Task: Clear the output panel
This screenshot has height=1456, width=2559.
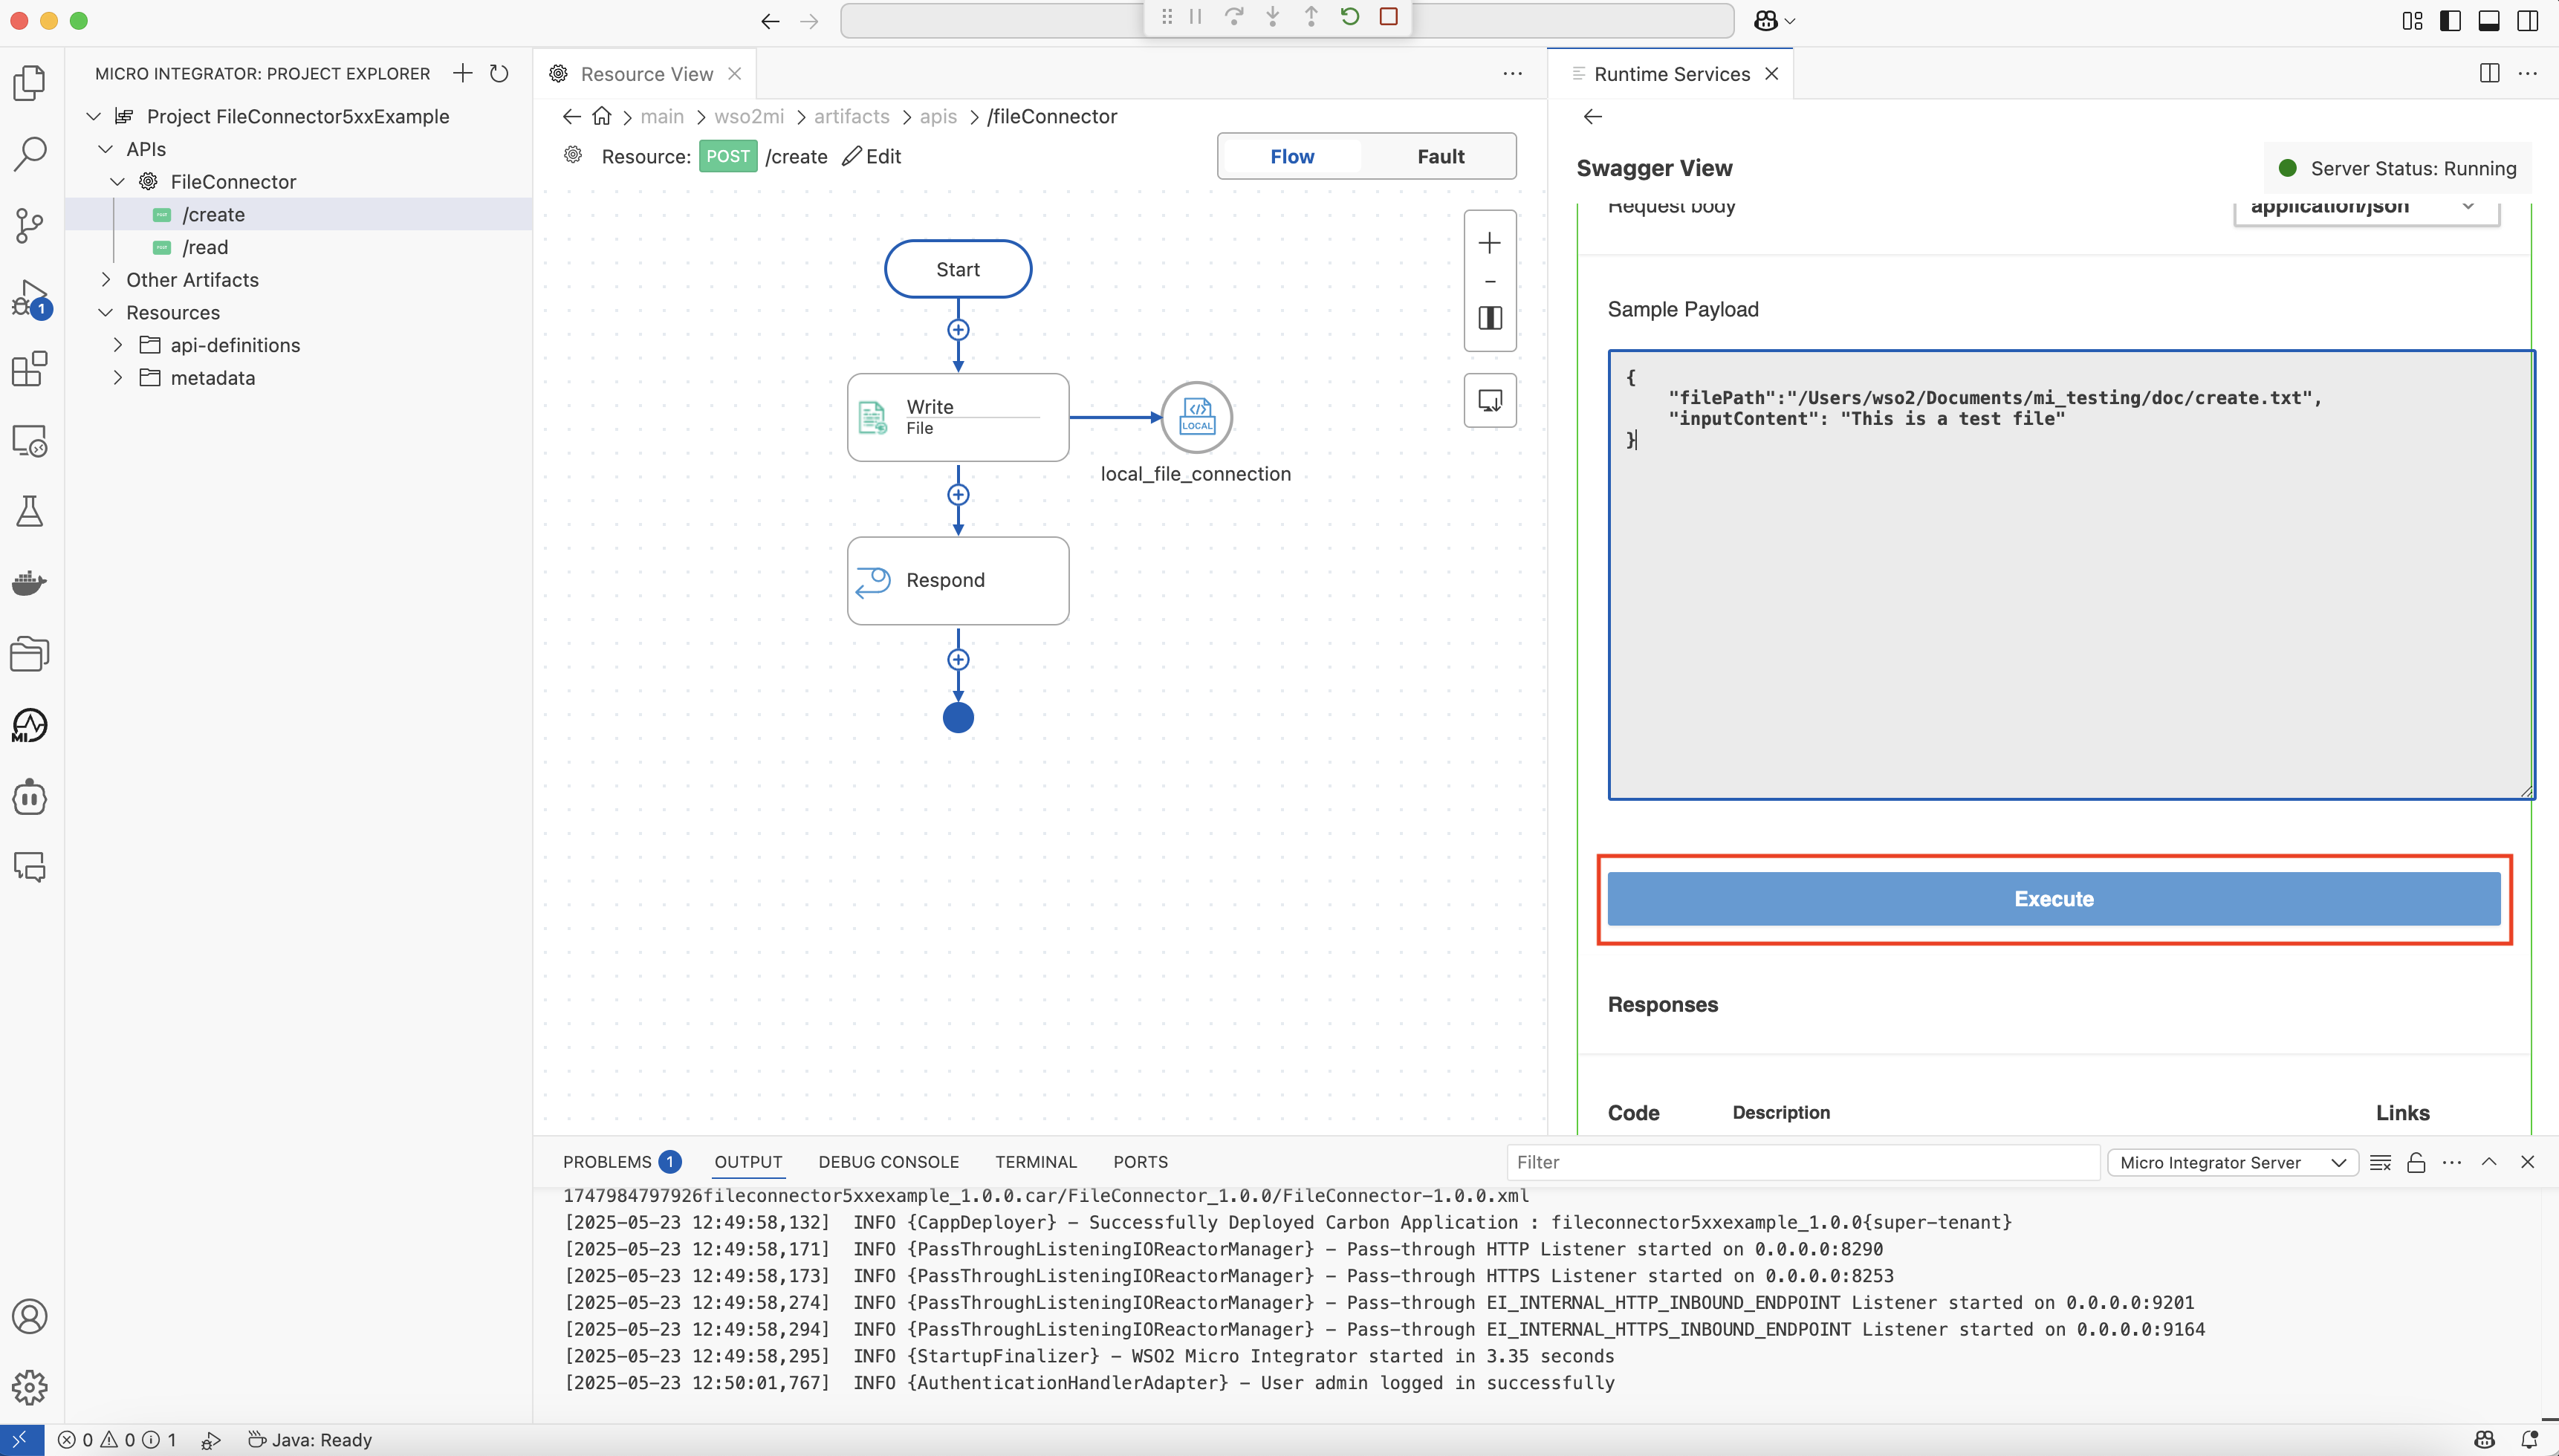Action: 2380,1162
